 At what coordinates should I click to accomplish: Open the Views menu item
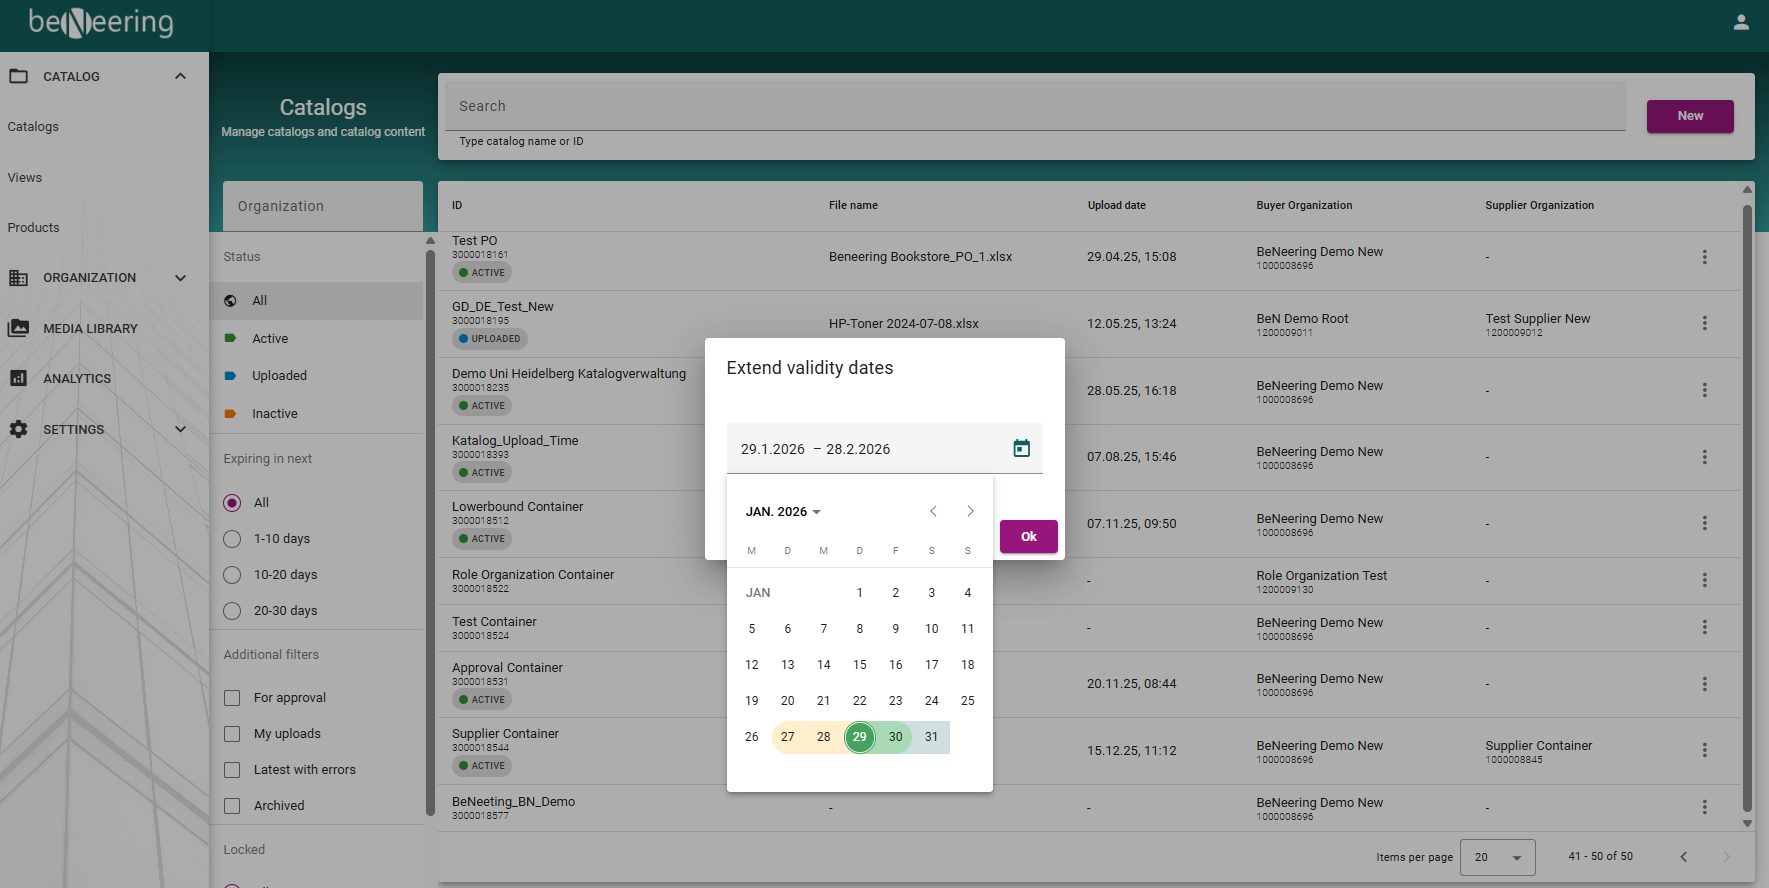click(25, 178)
